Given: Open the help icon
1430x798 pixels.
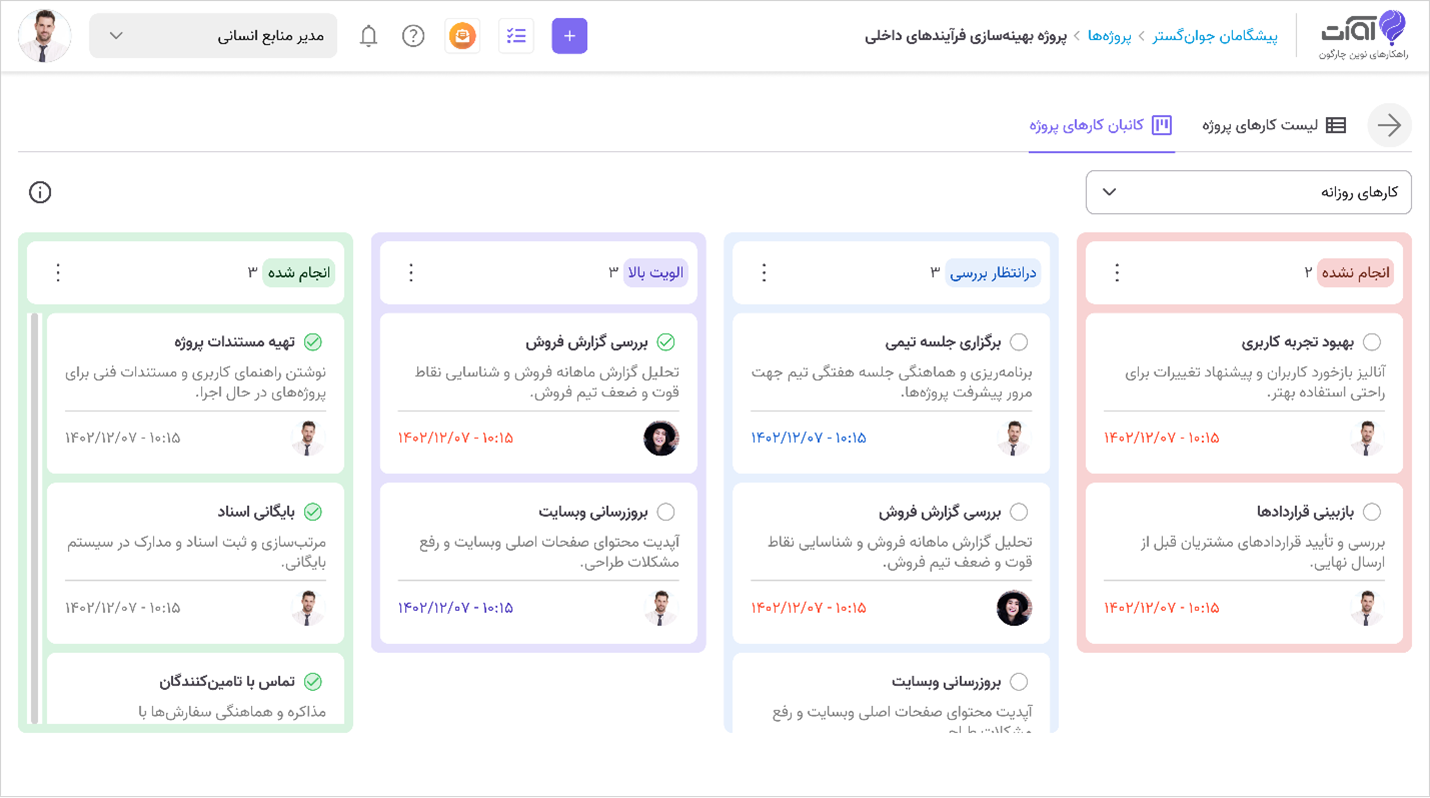Looking at the screenshot, I should coord(413,35).
